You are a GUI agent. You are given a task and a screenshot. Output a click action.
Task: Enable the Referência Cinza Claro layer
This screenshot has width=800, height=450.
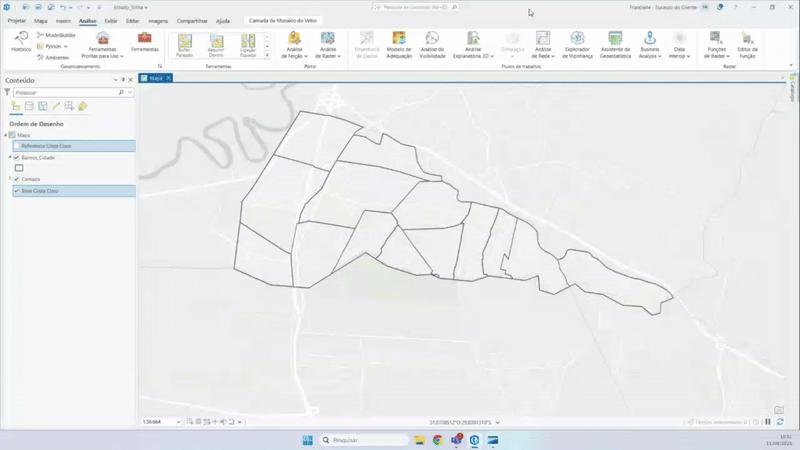17,146
